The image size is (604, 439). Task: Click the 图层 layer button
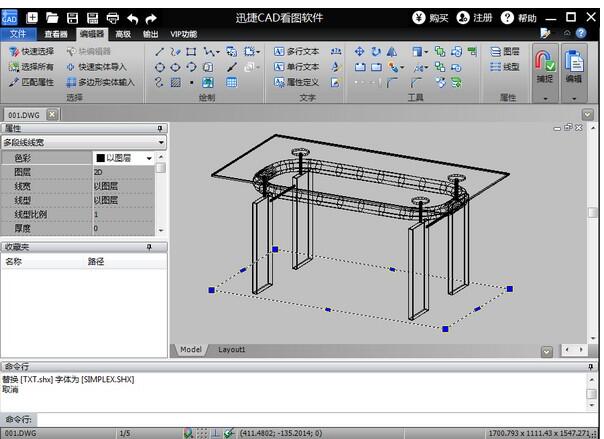point(505,52)
